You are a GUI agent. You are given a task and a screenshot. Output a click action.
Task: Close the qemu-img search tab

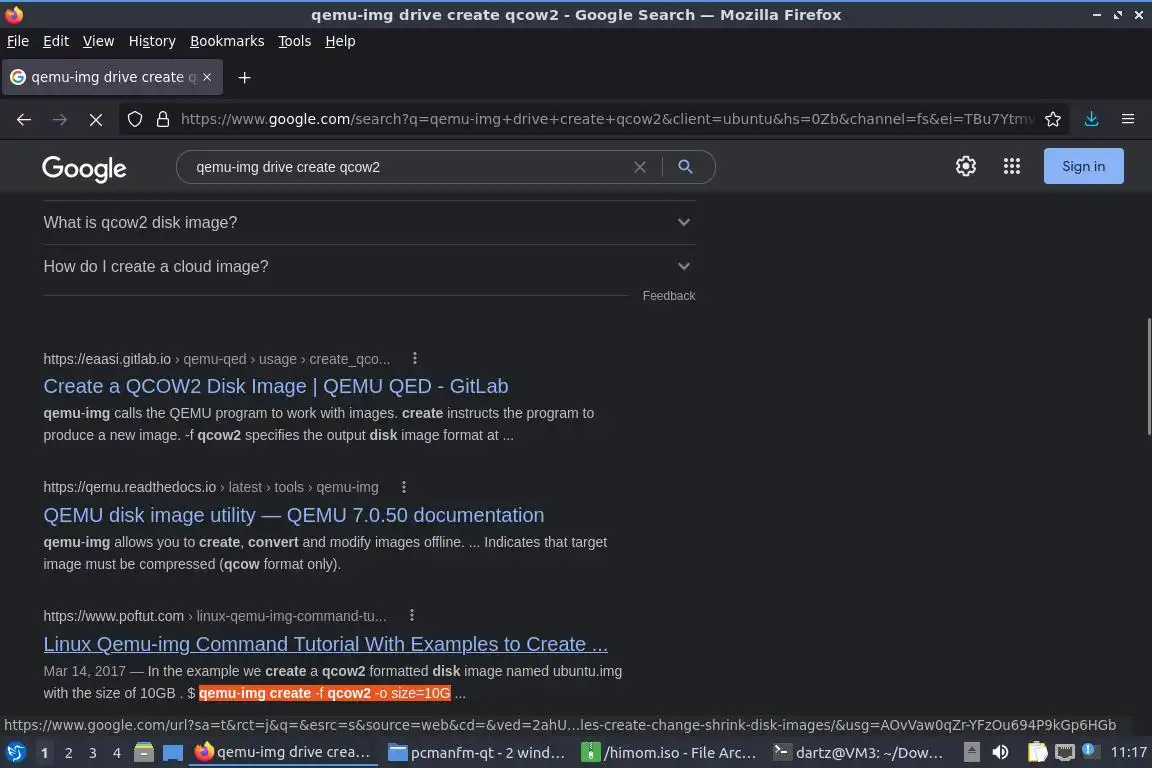207,77
